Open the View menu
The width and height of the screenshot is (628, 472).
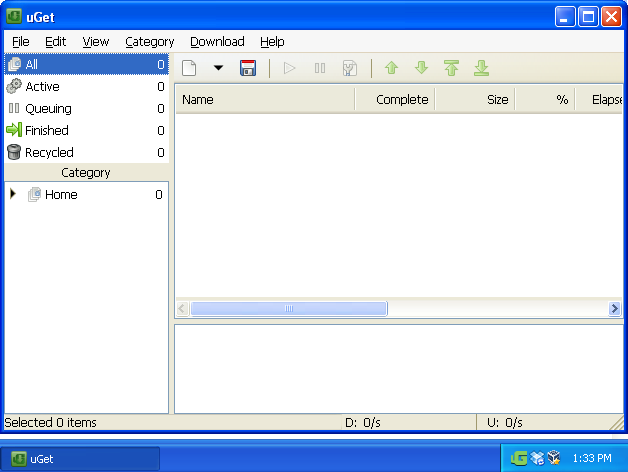click(x=96, y=42)
